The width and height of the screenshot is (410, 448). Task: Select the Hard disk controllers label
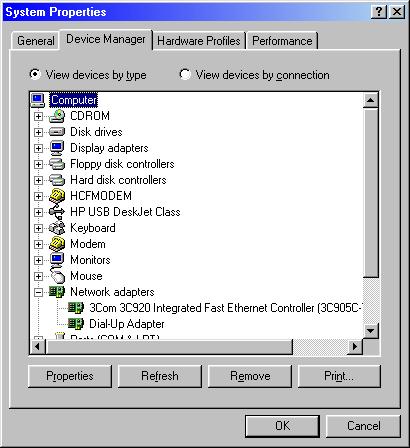tap(118, 180)
